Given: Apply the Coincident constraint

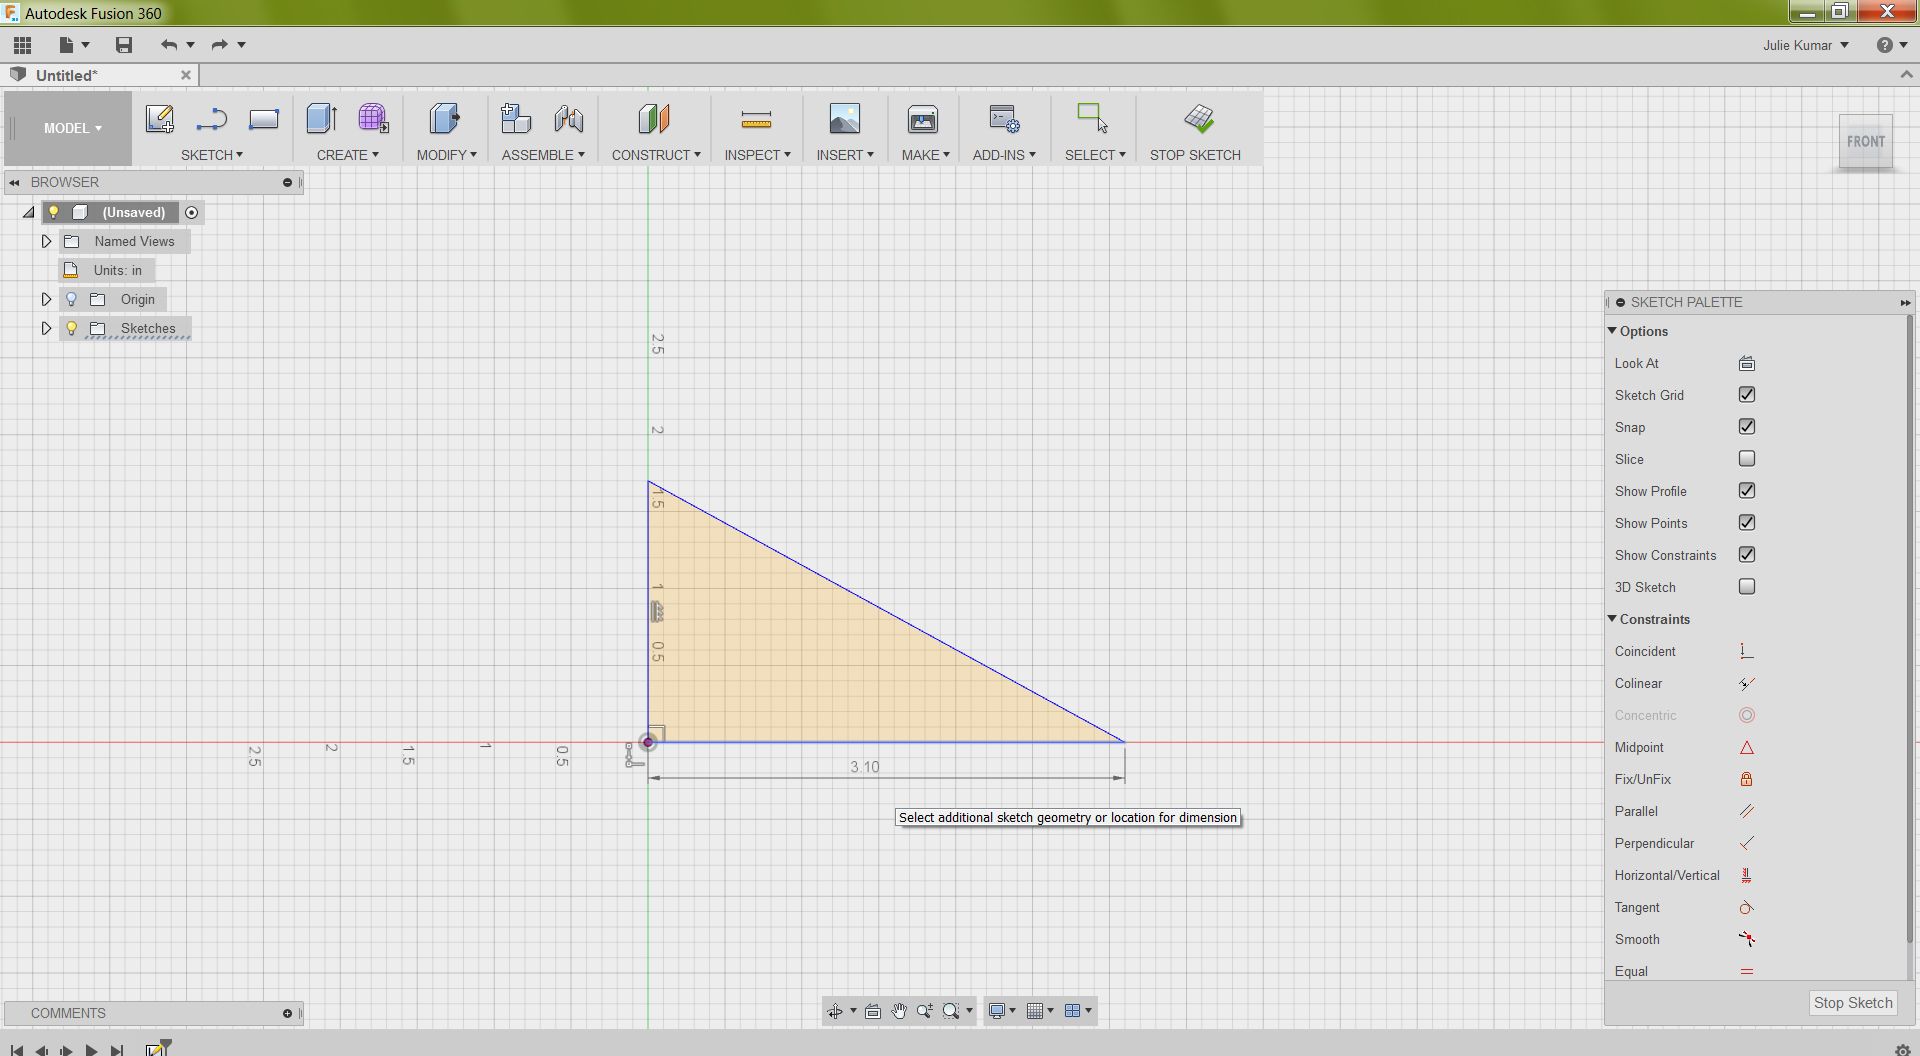Looking at the screenshot, I should click(1746, 651).
